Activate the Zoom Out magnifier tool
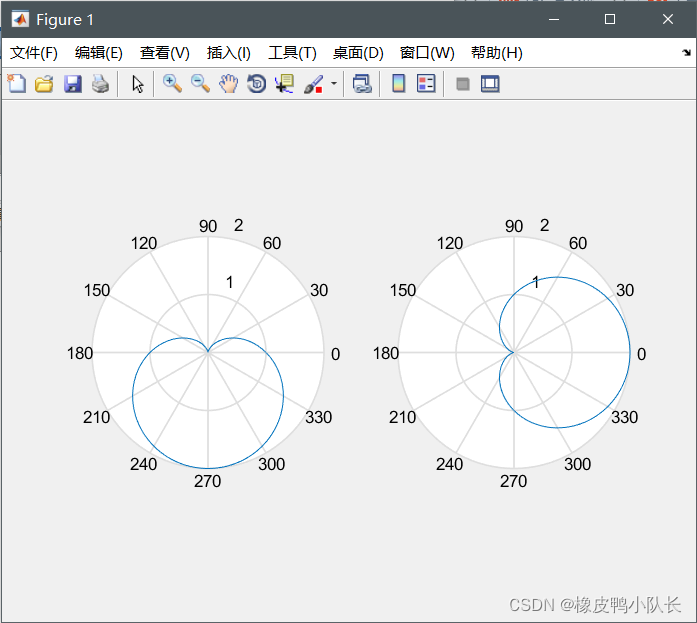This screenshot has height=623, width=697. pyautogui.click(x=200, y=84)
